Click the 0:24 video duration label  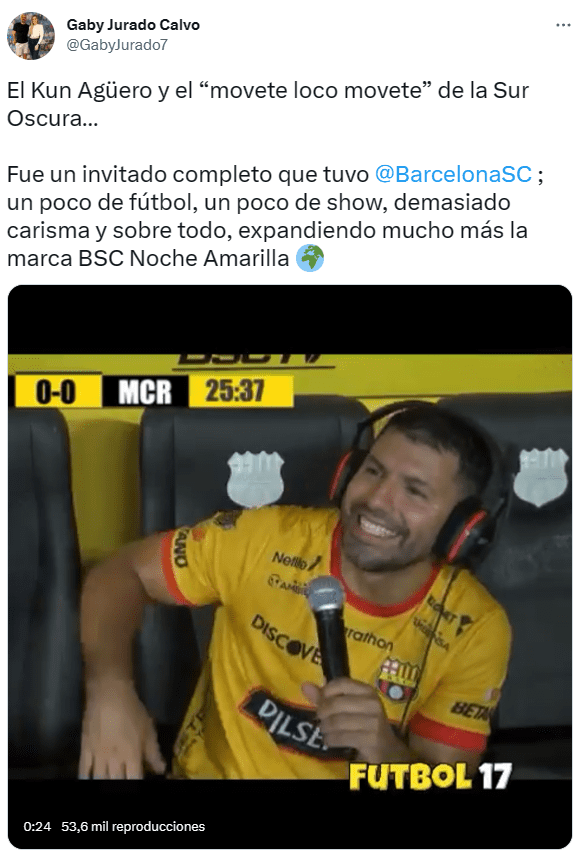click(37, 826)
